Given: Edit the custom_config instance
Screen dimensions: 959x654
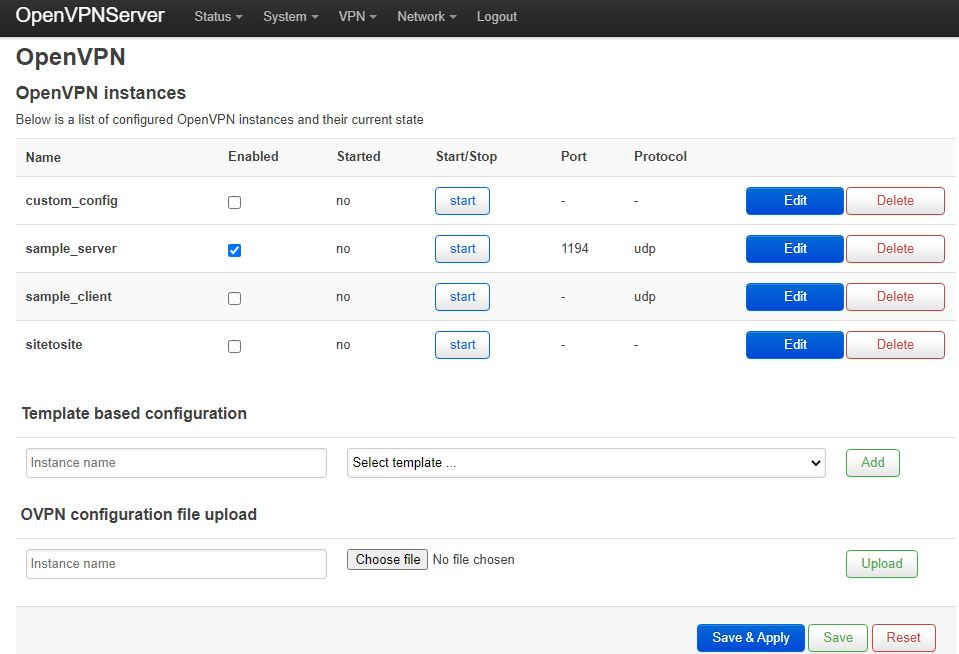Looking at the screenshot, I should click(x=794, y=201).
